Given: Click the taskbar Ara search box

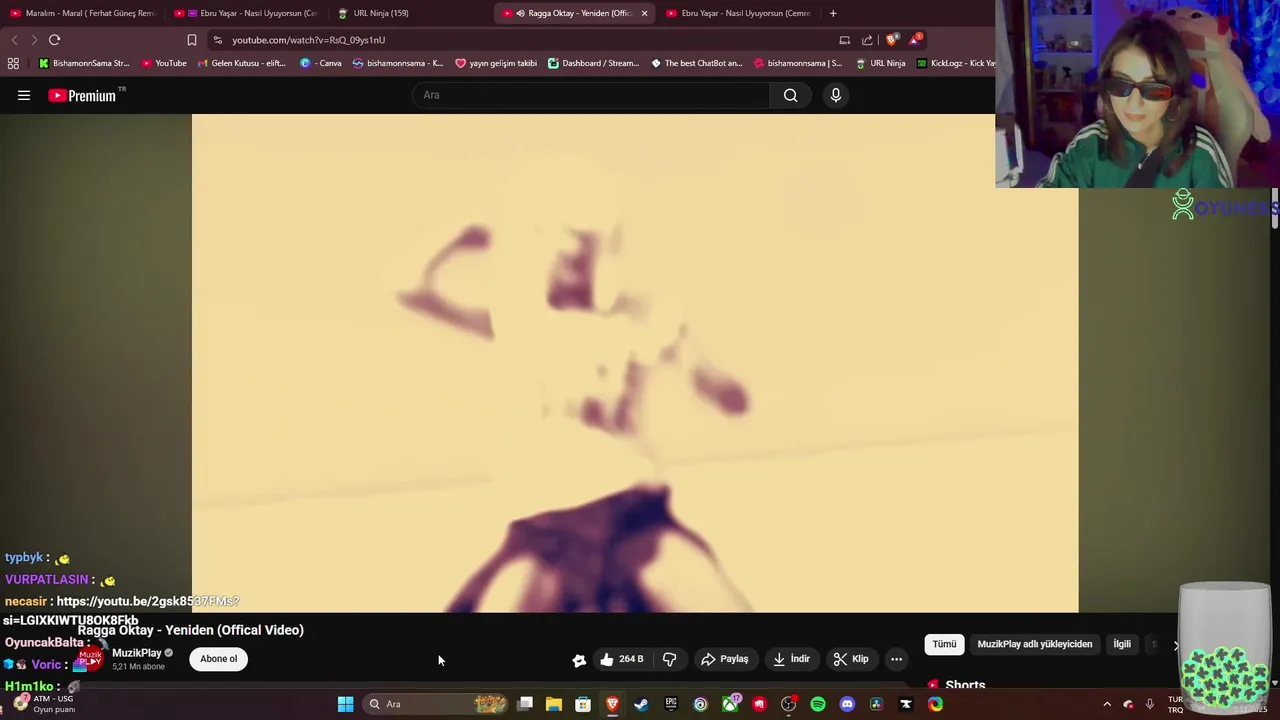Looking at the screenshot, I should tap(436, 704).
